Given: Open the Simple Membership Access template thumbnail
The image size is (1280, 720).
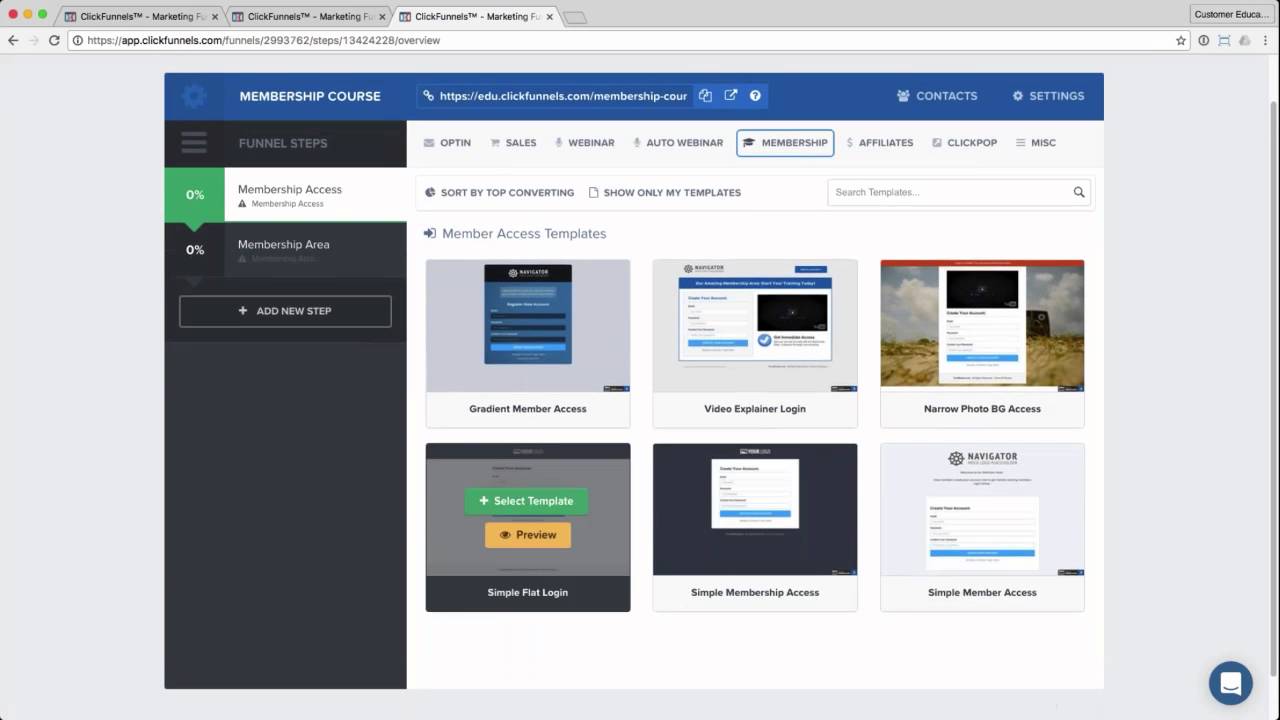Looking at the screenshot, I should coord(755,510).
